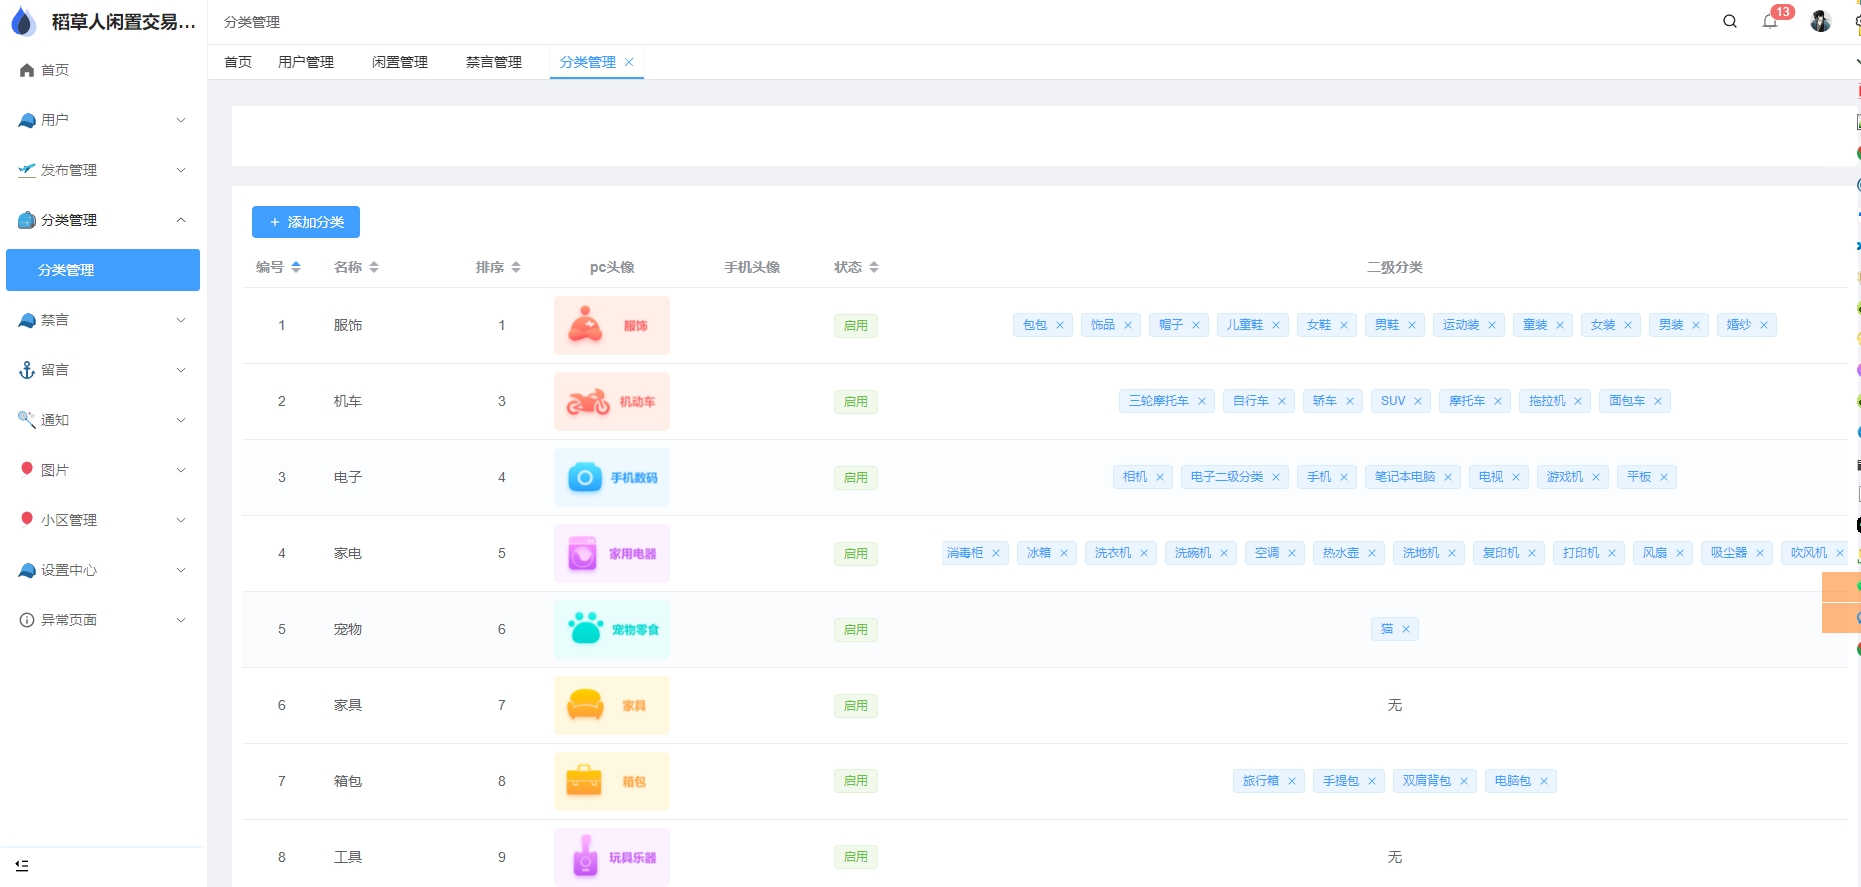This screenshot has height=887, width=1861.
Task: Expand the 发布管理 sidebar menu
Action: click(103, 170)
